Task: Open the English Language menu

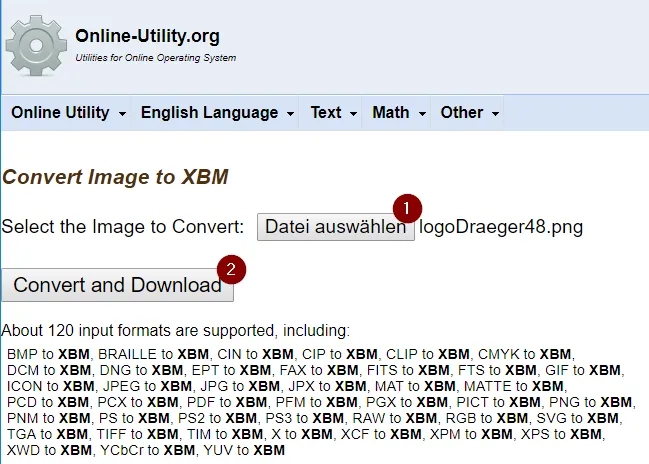Action: point(209,113)
